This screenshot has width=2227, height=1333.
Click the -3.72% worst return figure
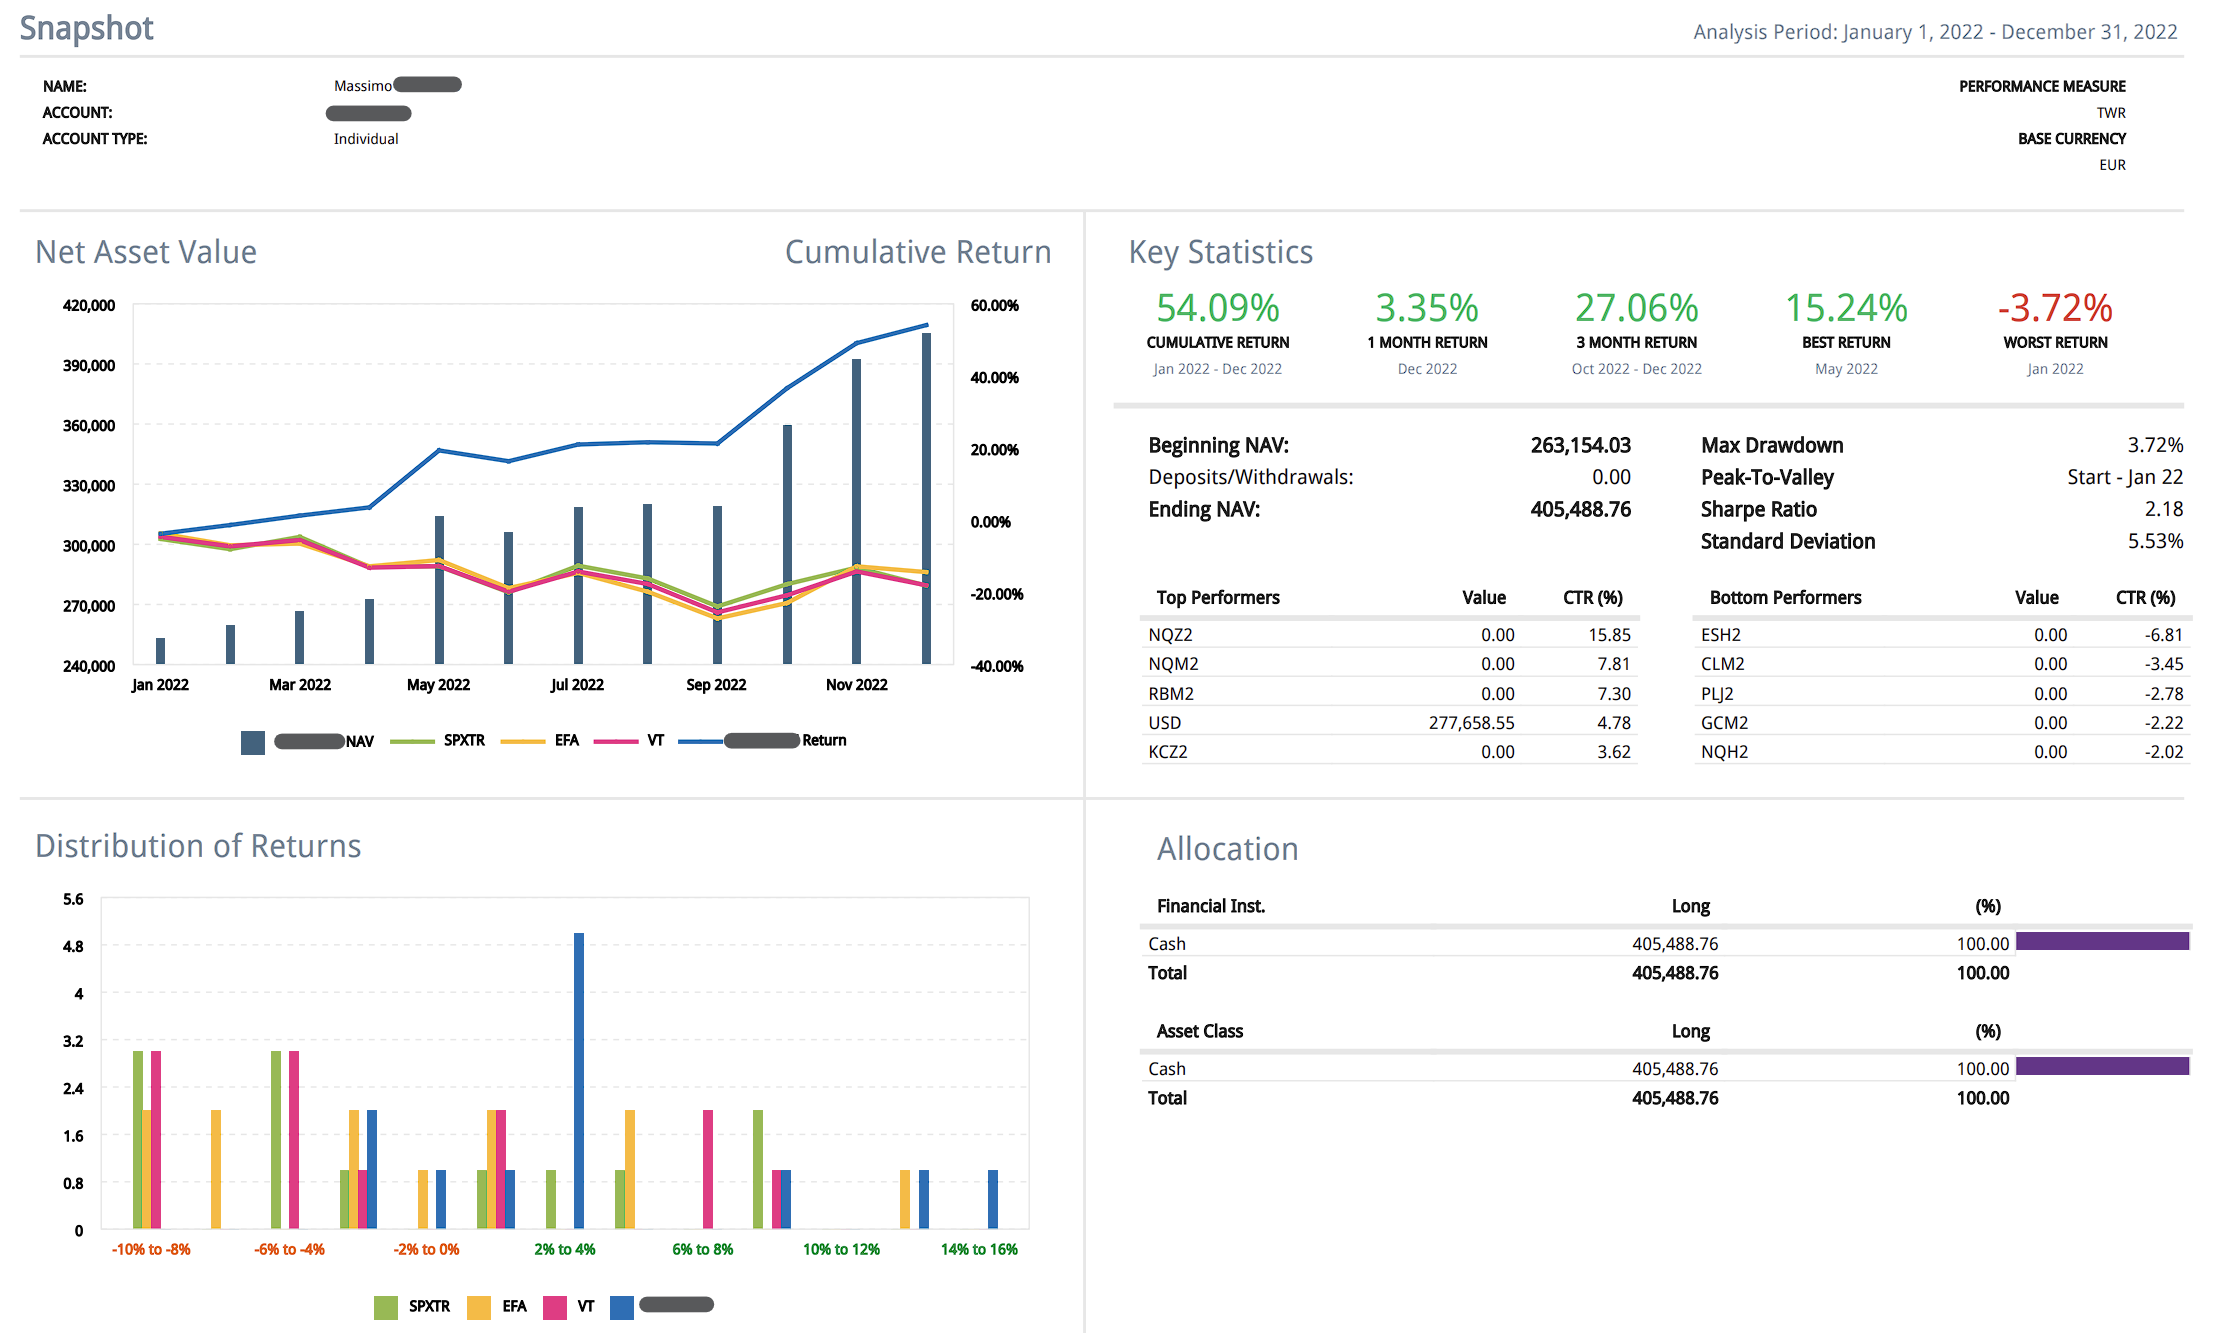(x=2055, y=308)
